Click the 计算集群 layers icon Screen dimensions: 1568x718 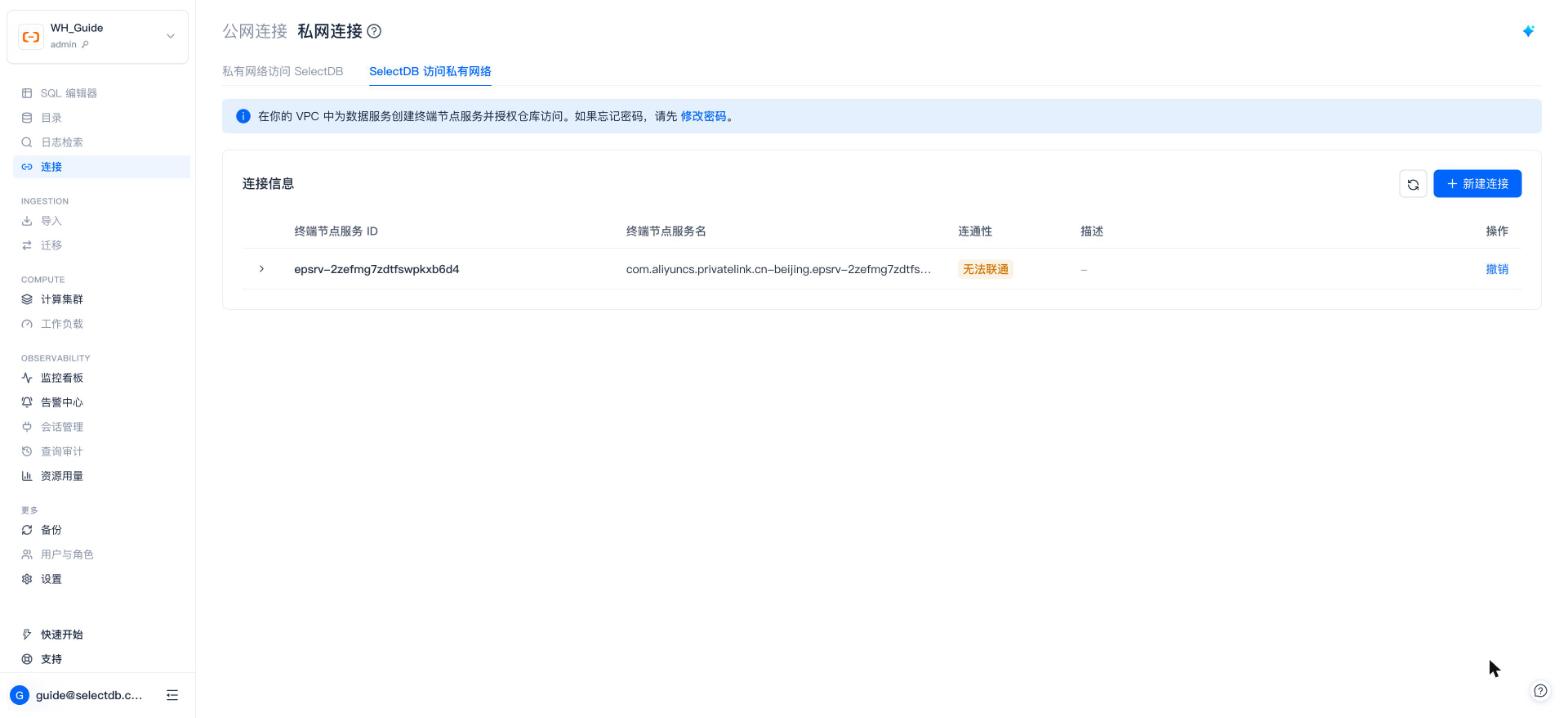[x=27, y=299]
